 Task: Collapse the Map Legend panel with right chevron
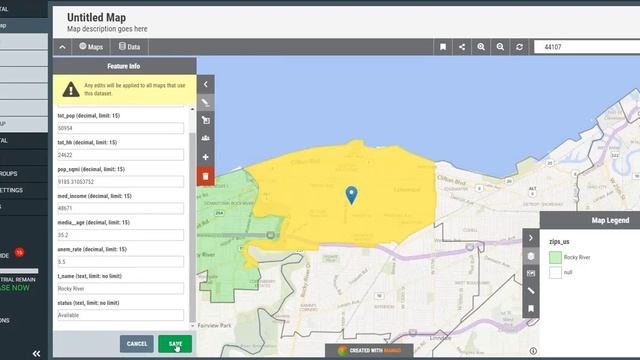click(x=531, y=238)
